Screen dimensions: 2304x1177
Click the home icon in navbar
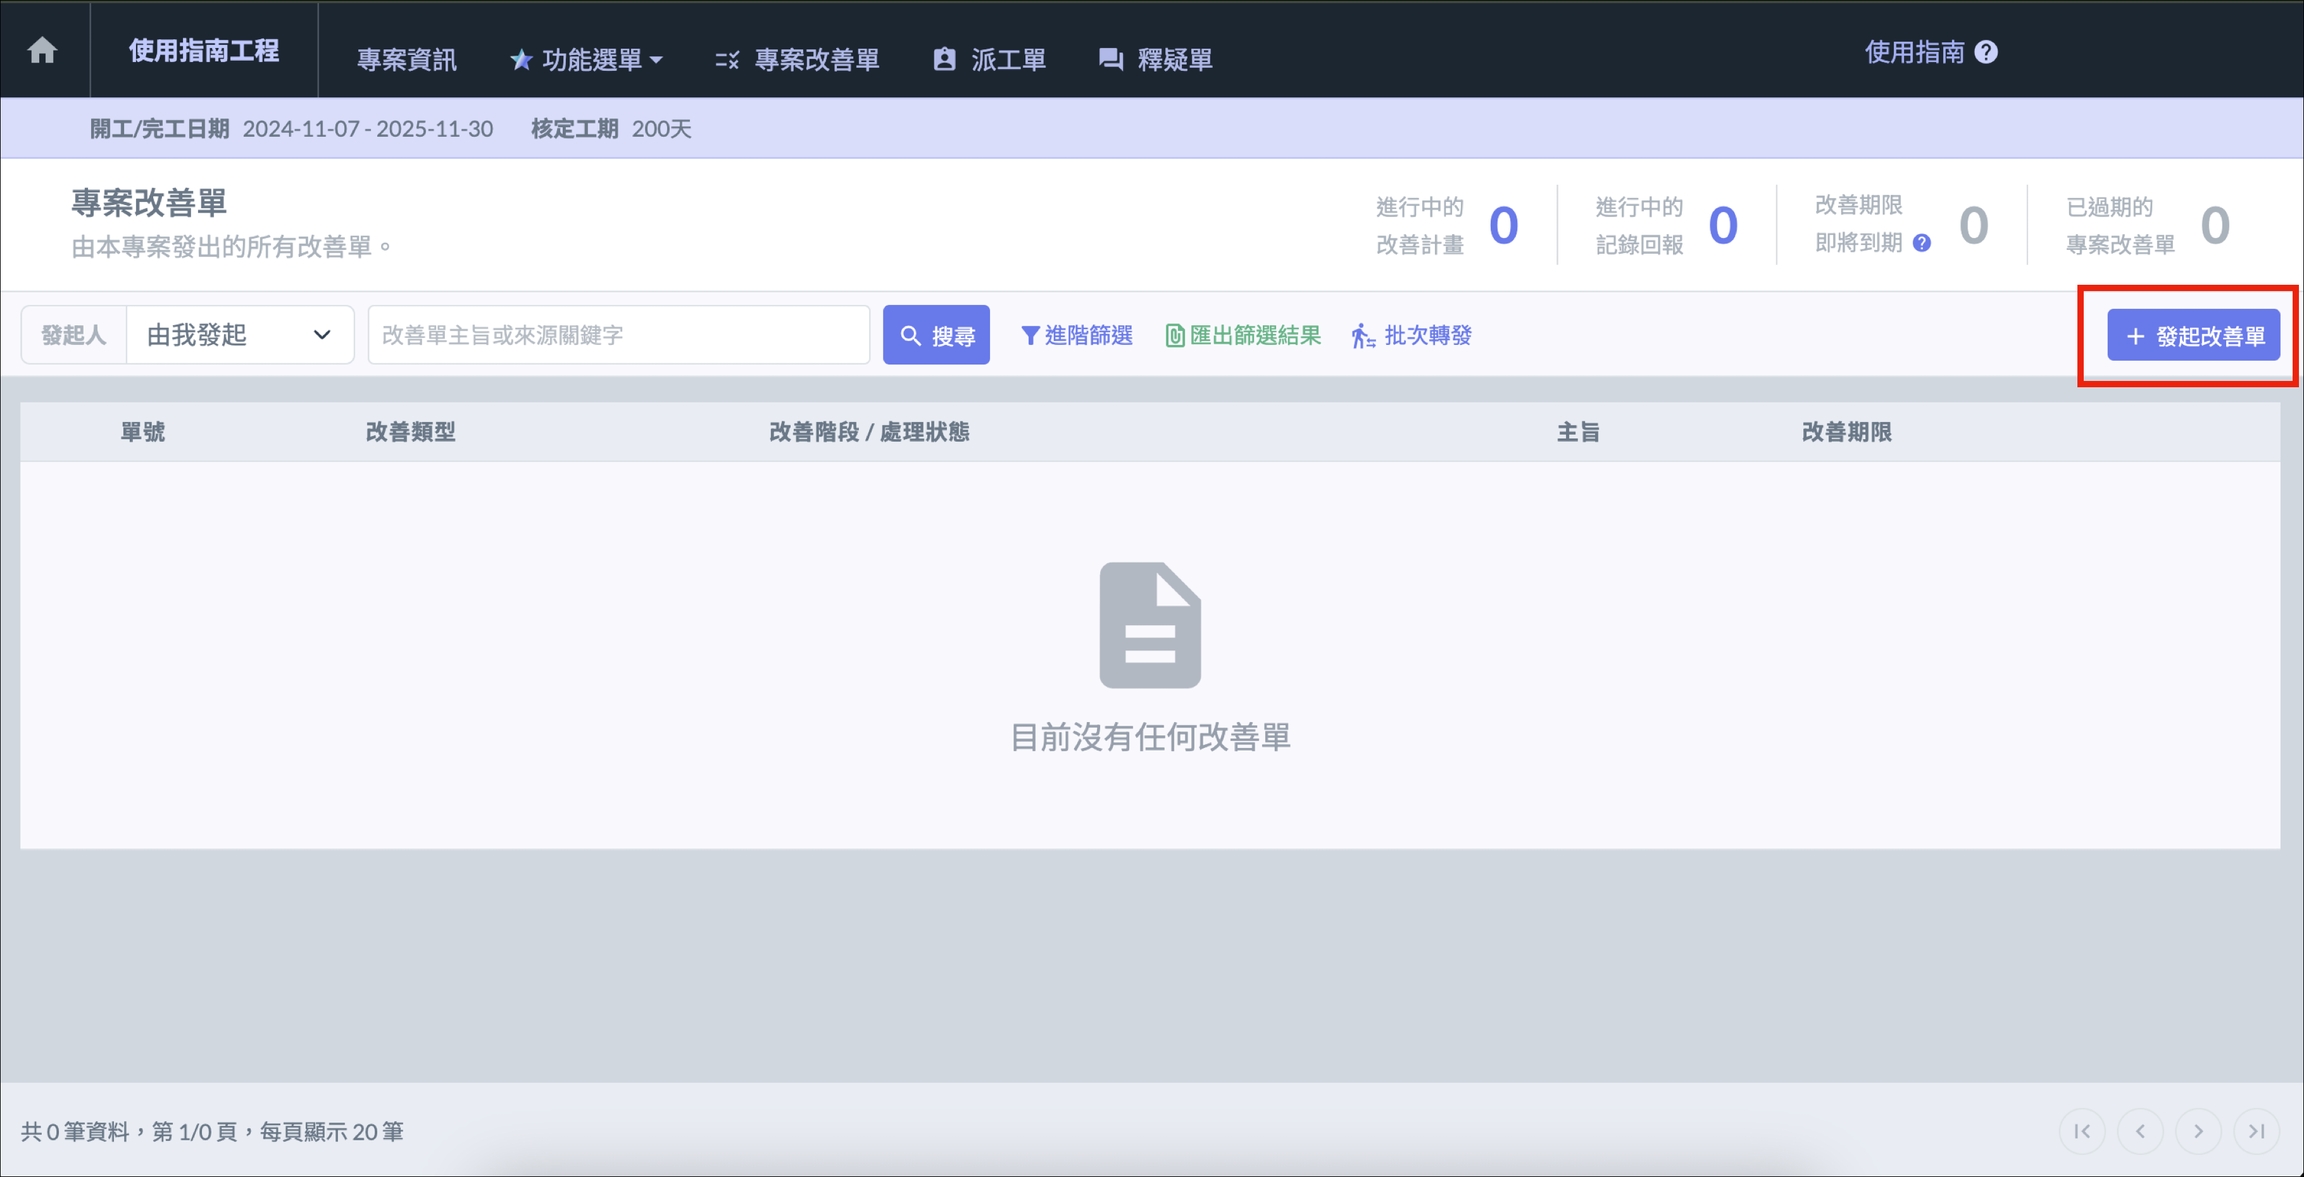tap(42, 50)
